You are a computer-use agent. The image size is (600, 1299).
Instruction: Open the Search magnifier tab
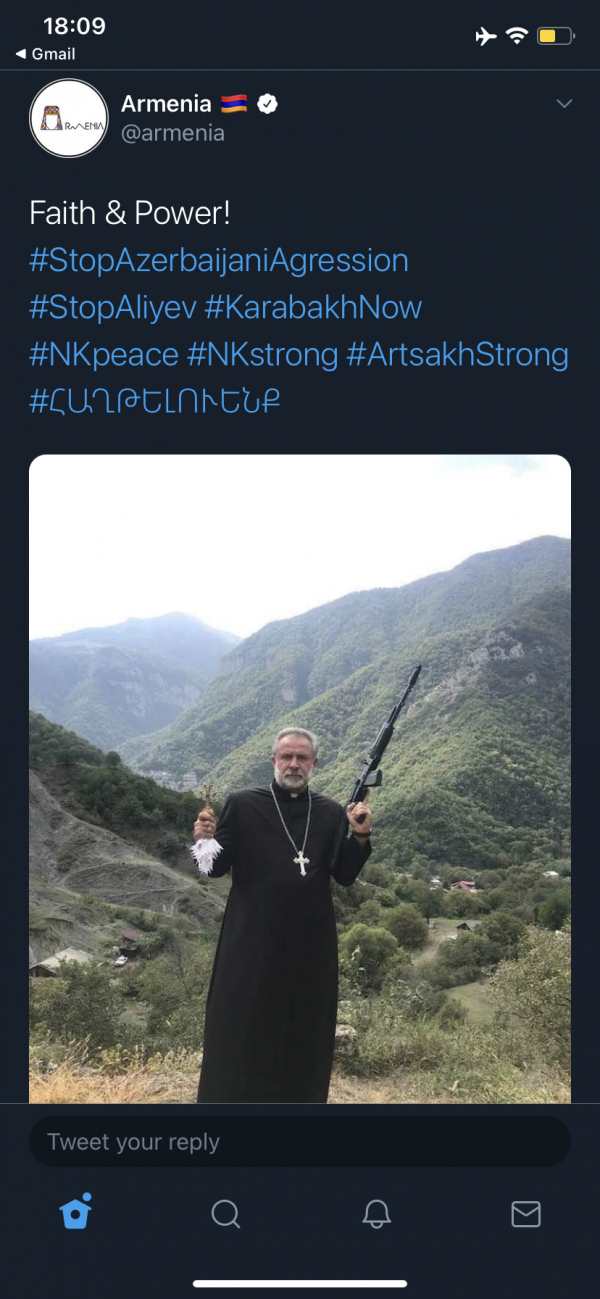(x=226, y=1213)
